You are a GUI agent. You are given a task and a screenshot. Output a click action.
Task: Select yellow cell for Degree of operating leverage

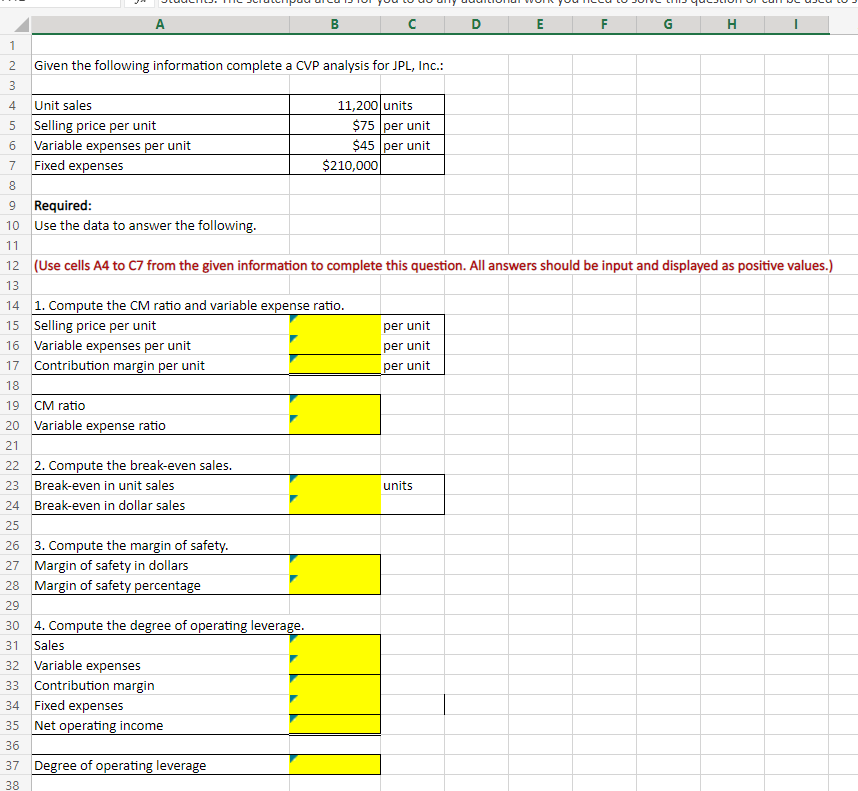pos(335,765)
